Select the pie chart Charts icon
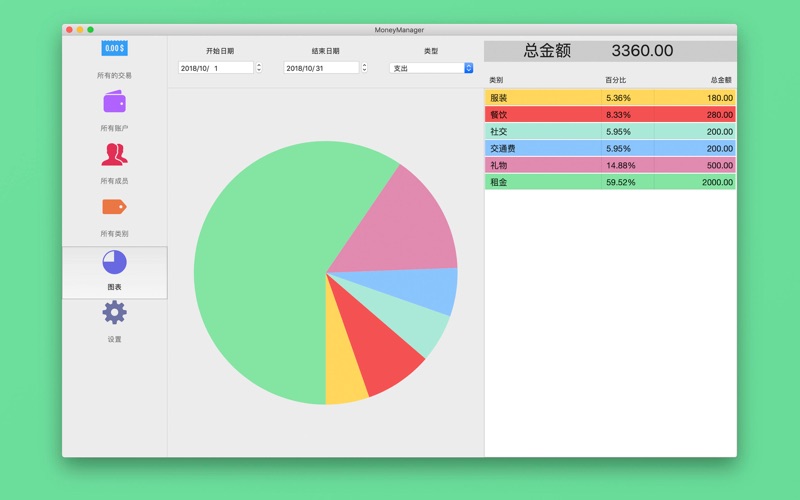The width and height of the screenshot is (800, 500). click(x=114, y=262)
